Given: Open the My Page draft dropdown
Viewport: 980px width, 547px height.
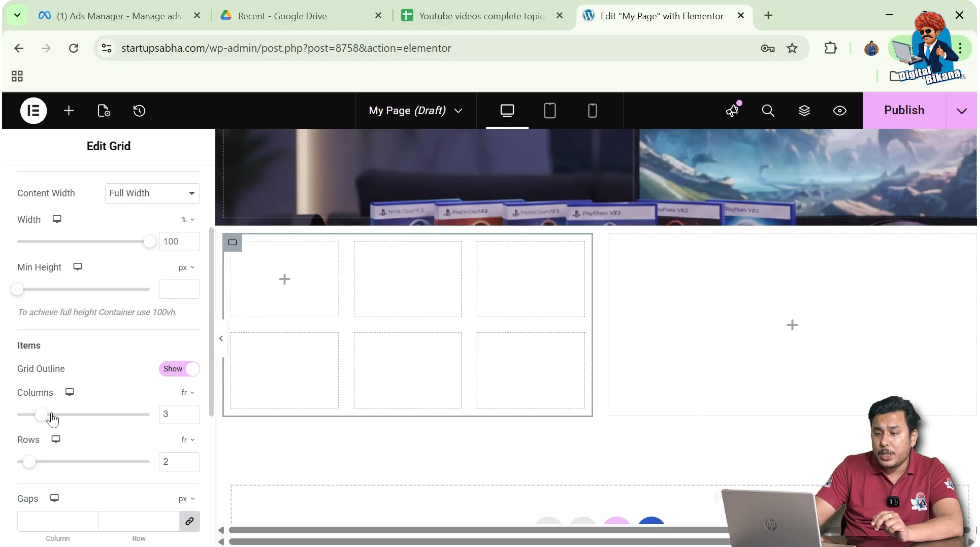Looking at the screenshot, I should point(415,111).
